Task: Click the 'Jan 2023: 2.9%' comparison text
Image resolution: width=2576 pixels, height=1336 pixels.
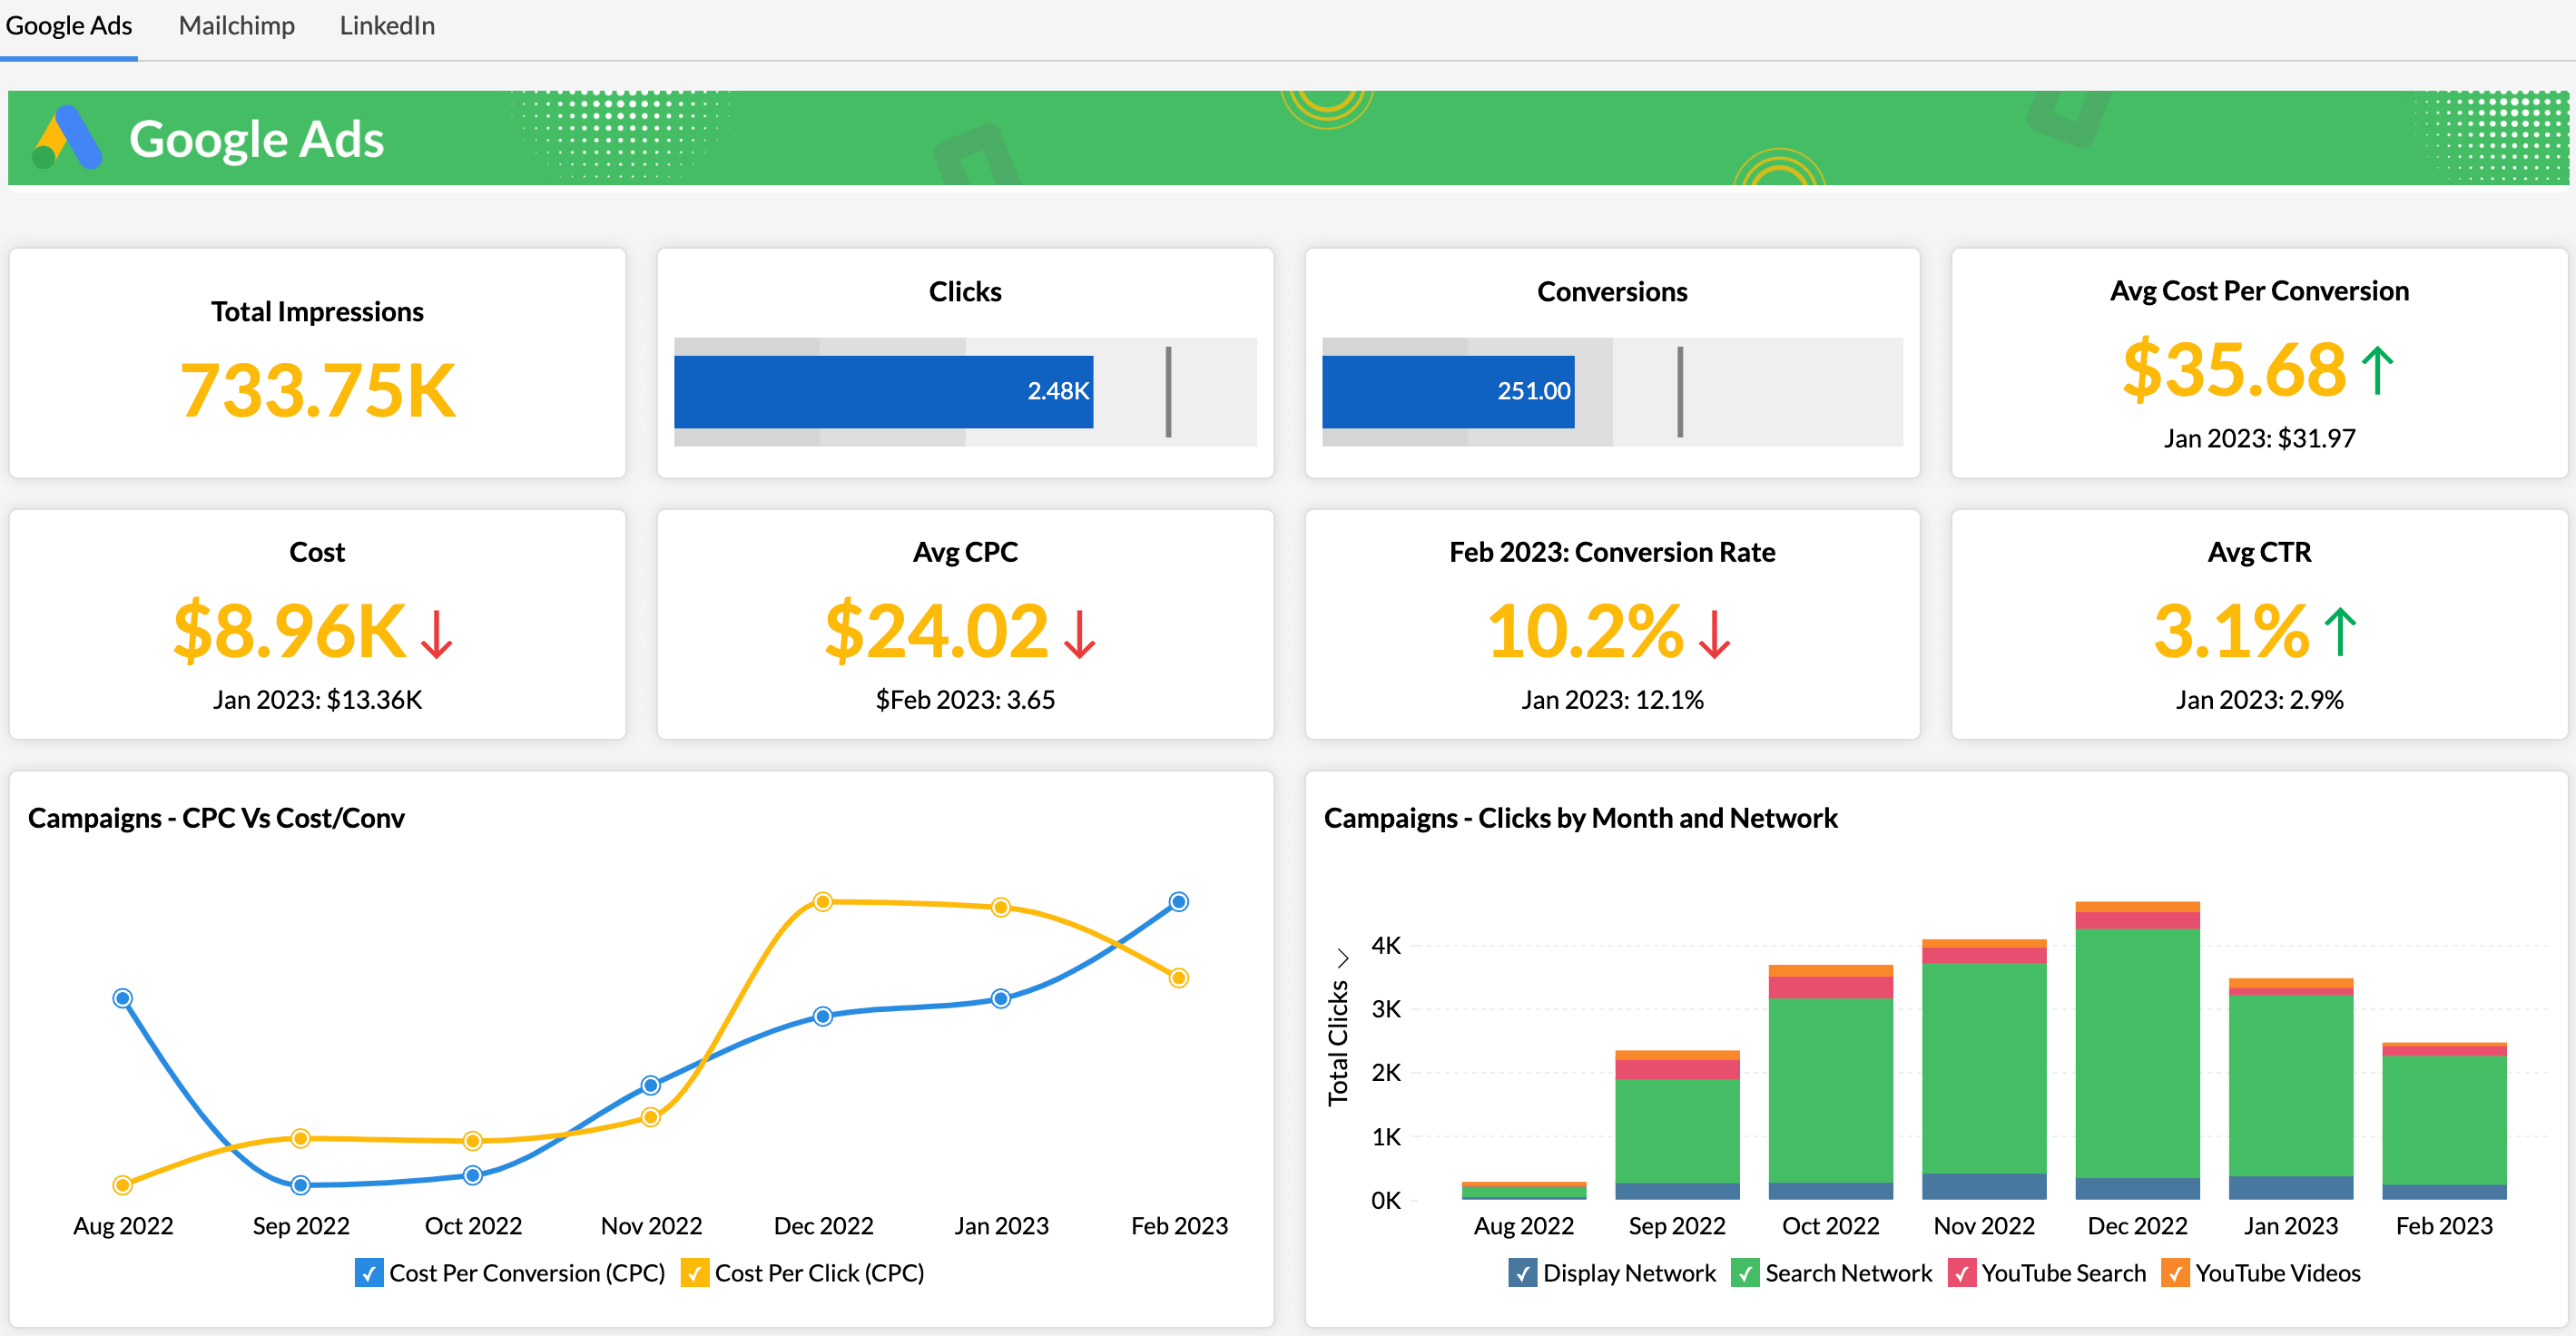Action: [x=2259, y=699]
